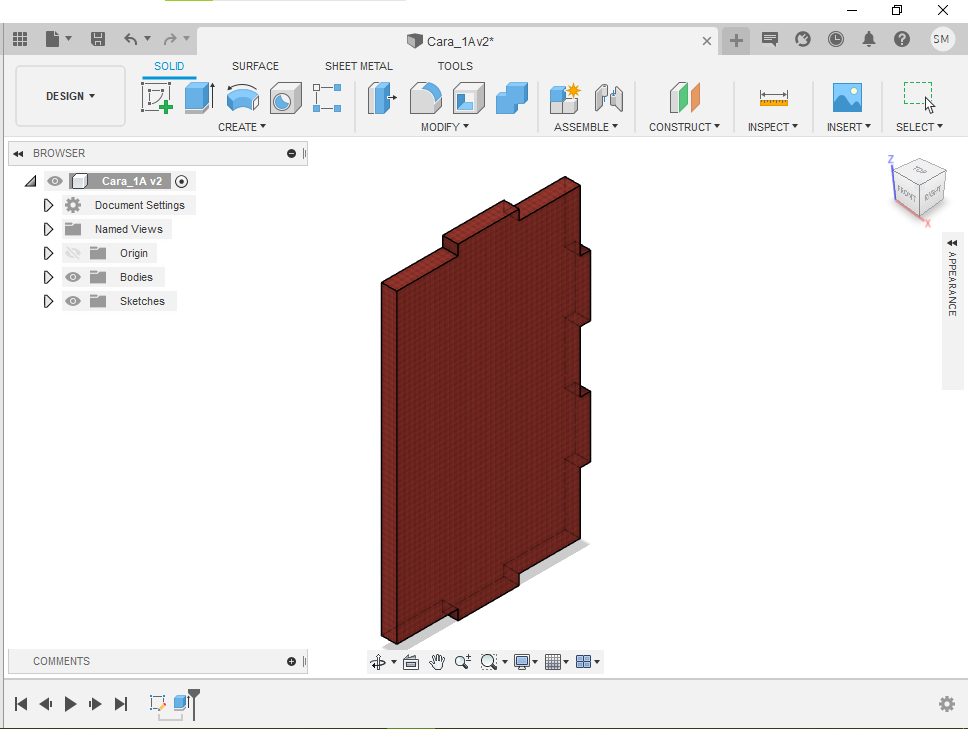Toggle visibility of Cara_1A v2 component
Viewport: 968px width, 729px height.
tap(55, 181)
